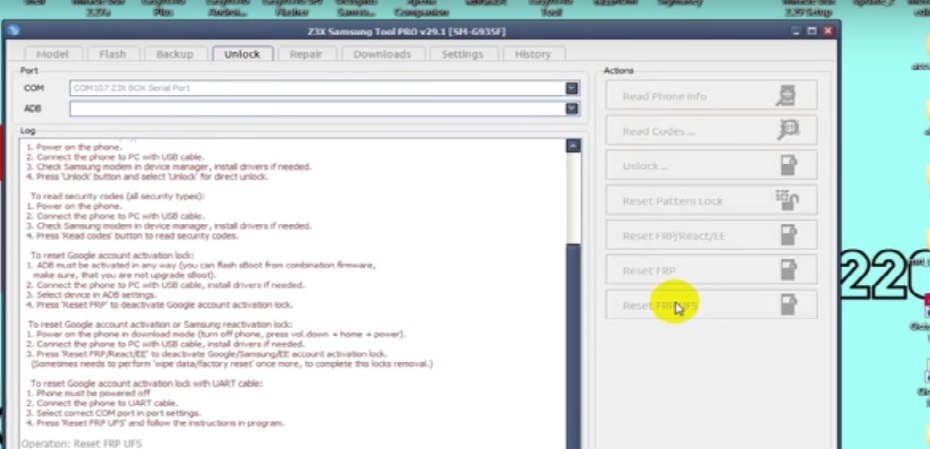930x449 pixels.
Task: Expand the COM port dropdown arrow
Action: click(571, 88)
